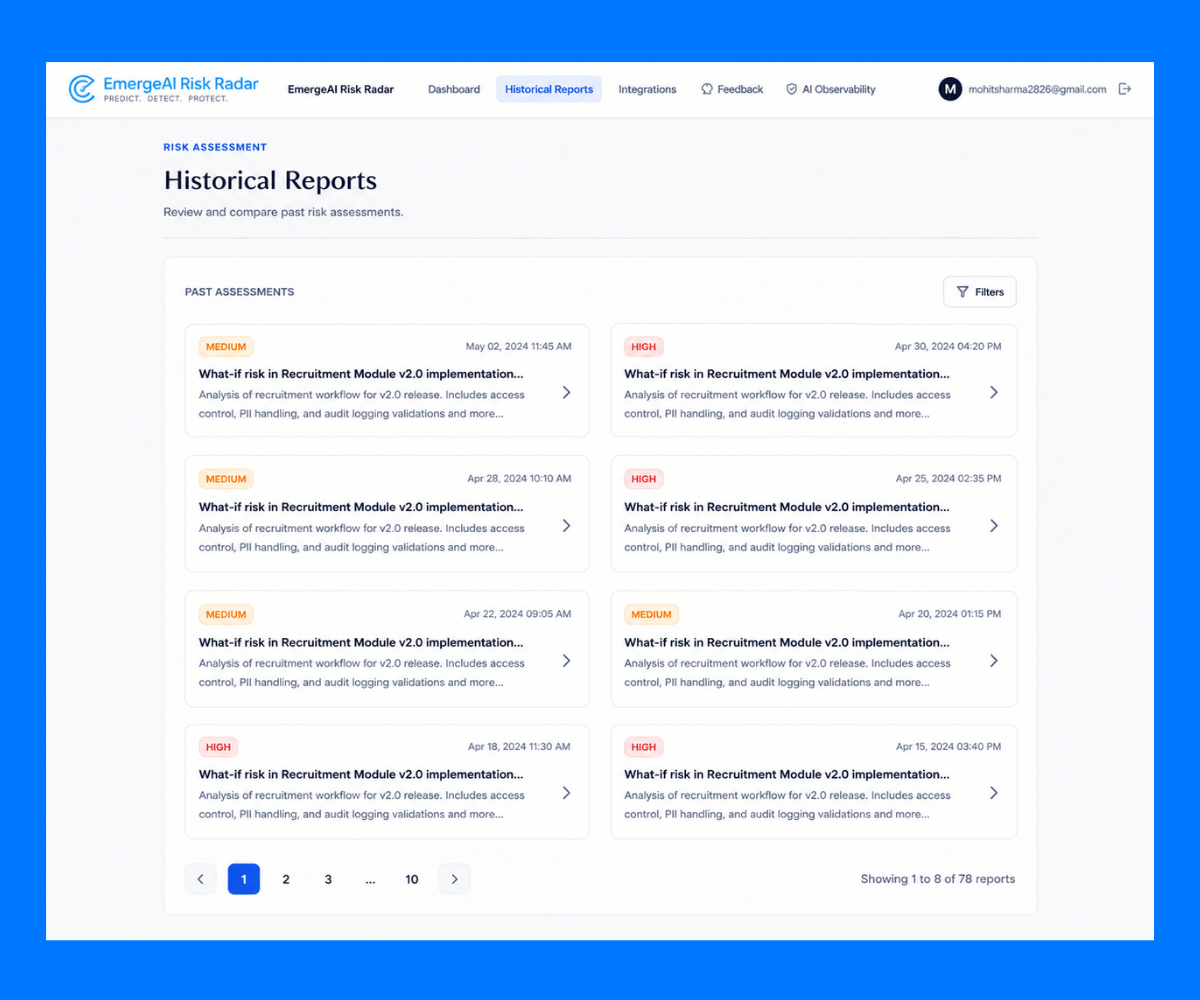
Task: Click the May 02 report title text
Action: (361, 374)
